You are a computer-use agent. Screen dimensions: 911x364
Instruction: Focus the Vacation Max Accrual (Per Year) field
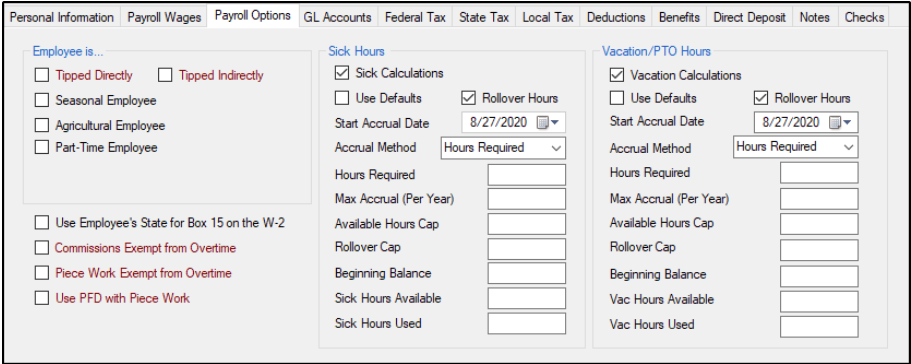[x=819, y=199]
